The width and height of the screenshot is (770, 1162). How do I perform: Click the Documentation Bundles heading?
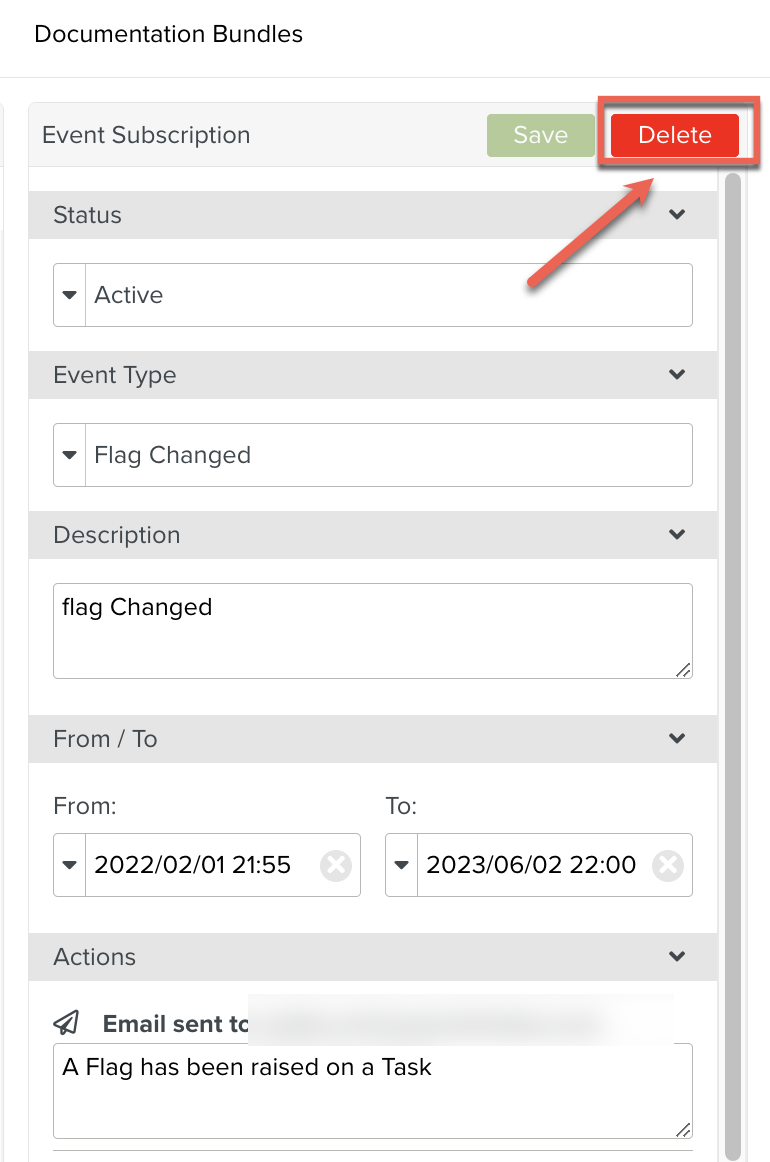168,34
